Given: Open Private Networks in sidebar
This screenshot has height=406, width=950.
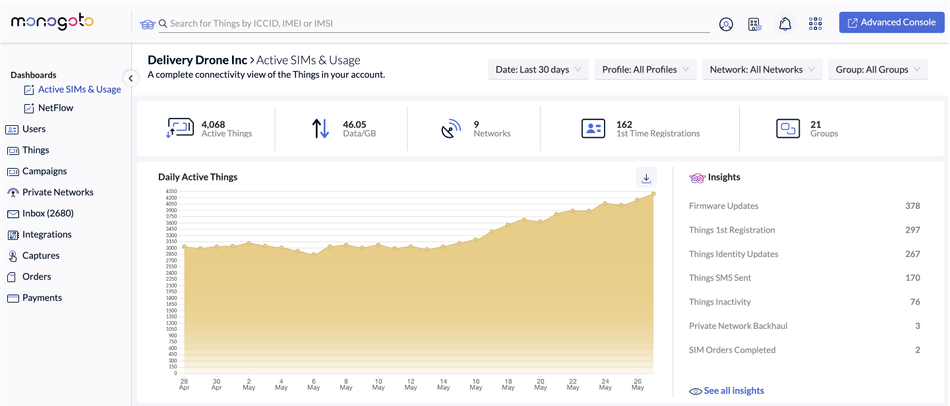Looking at the screenshot, I should [x=58, y=192].
